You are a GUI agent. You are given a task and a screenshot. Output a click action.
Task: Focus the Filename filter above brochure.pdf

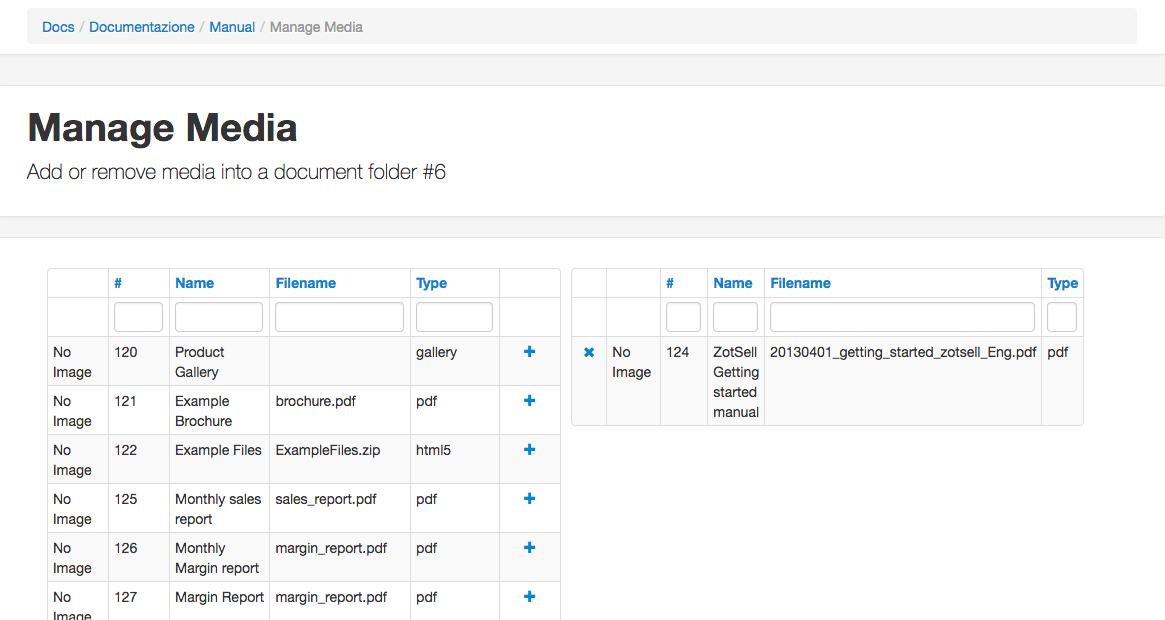tap(340, 317)
